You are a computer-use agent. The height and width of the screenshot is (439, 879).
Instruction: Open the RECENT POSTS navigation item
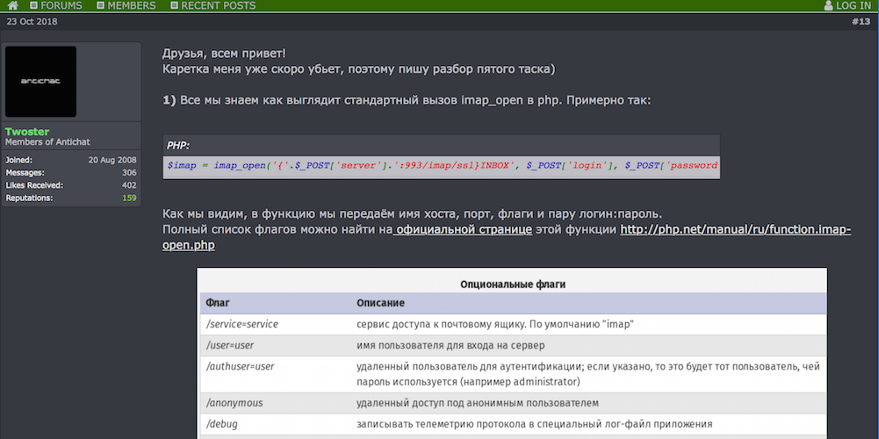(213, 6)
